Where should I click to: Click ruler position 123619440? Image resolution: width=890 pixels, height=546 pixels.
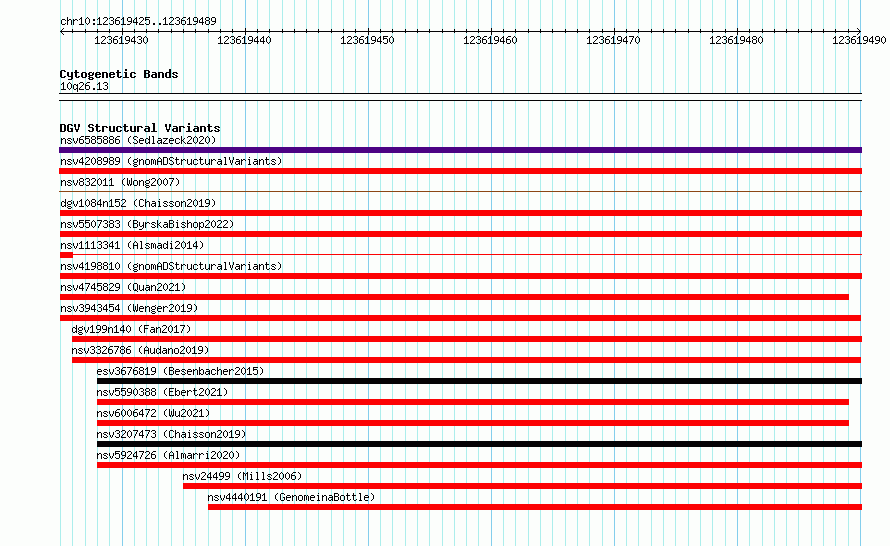point(244,40)
